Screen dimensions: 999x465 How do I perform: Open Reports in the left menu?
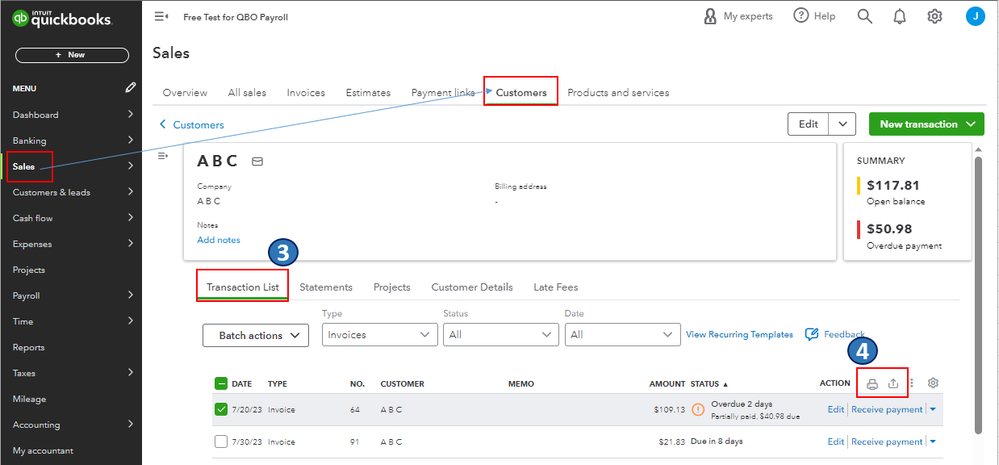(x=28, y=347)
